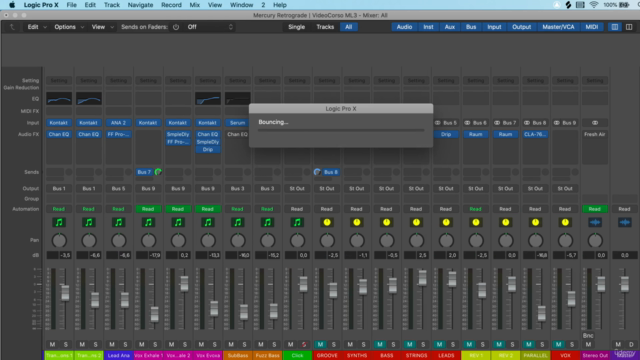Toggle the Aux channel filter button

click(x=450, y=27)
